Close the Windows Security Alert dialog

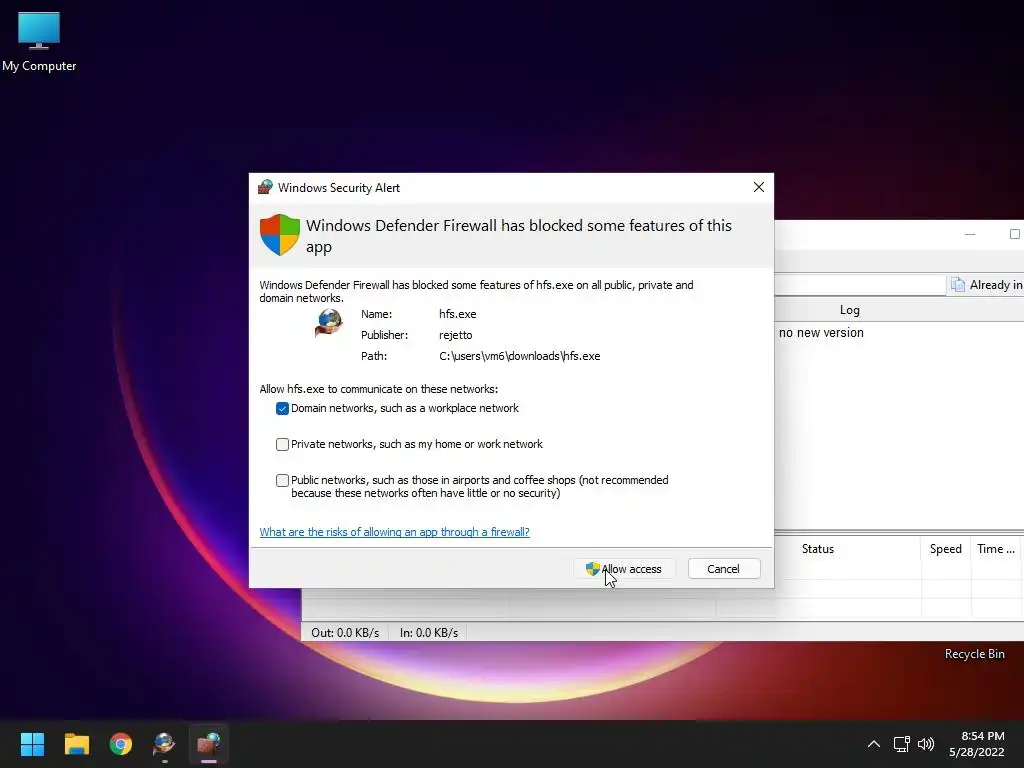758,187
